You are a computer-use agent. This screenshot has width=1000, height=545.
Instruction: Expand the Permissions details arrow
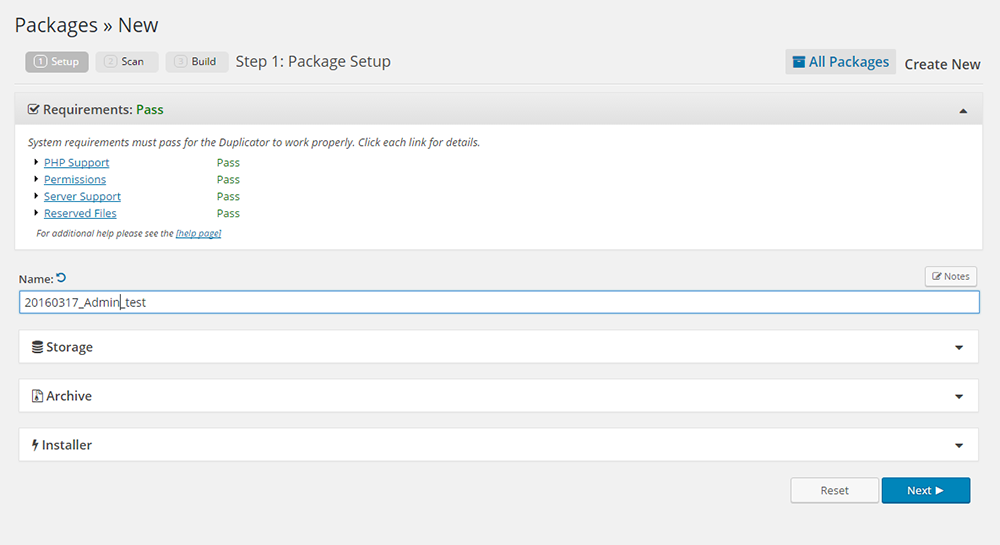point(36,179)
